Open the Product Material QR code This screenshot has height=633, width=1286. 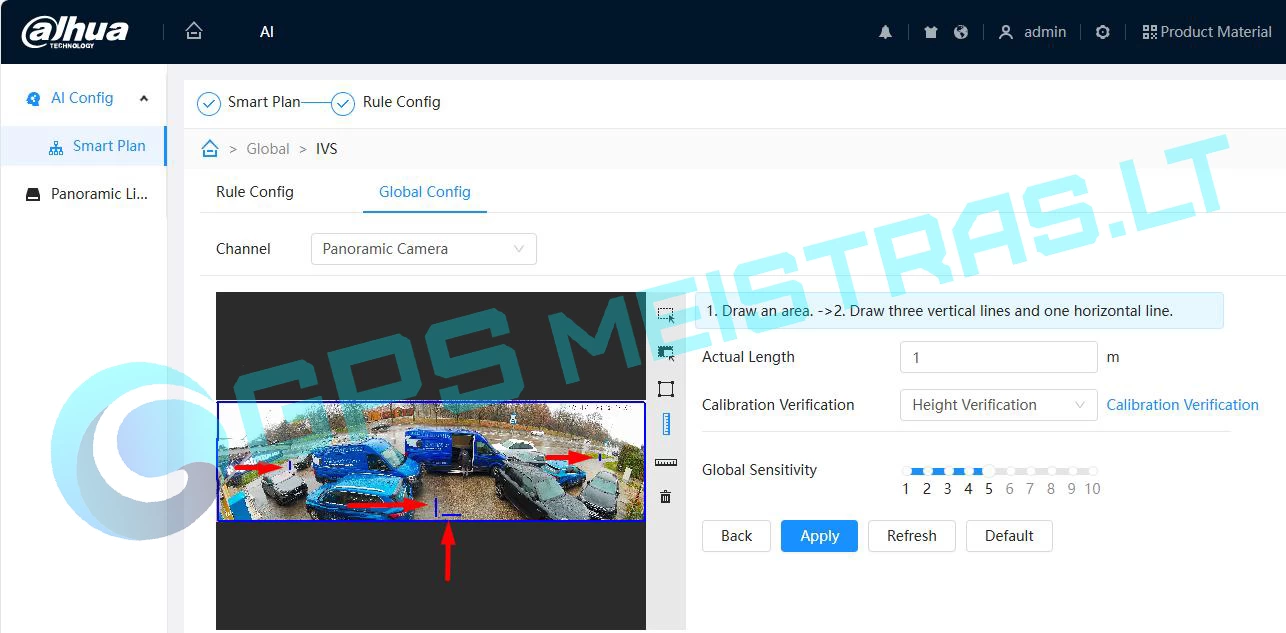[1207, 32]
